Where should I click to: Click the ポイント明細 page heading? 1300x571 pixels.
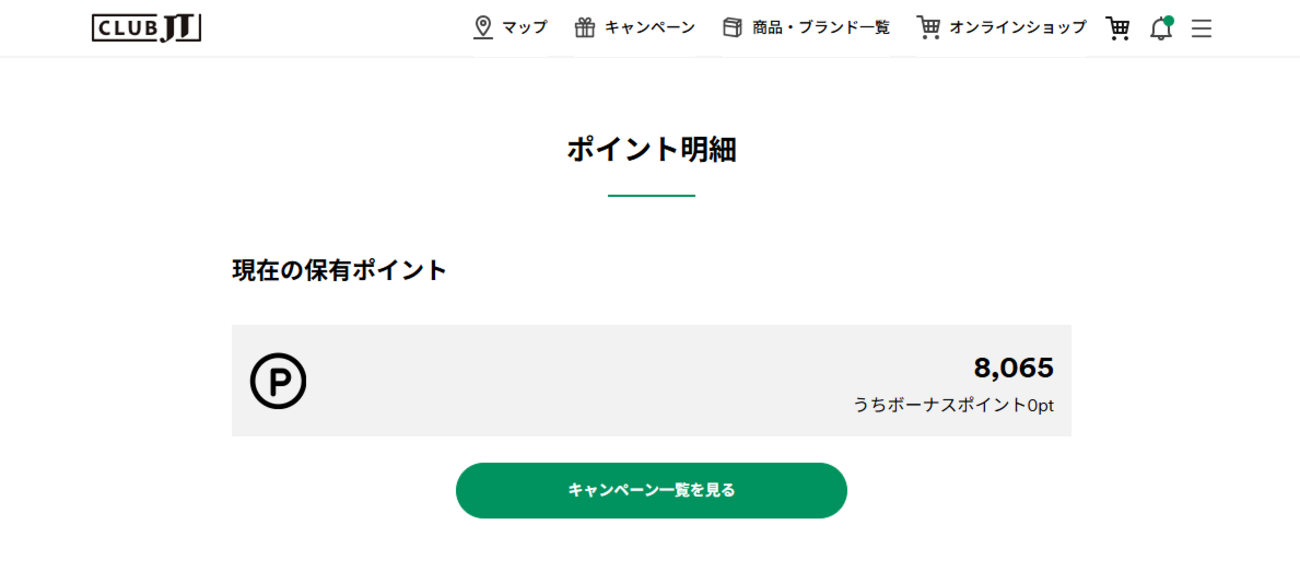[x=651, y=150]
